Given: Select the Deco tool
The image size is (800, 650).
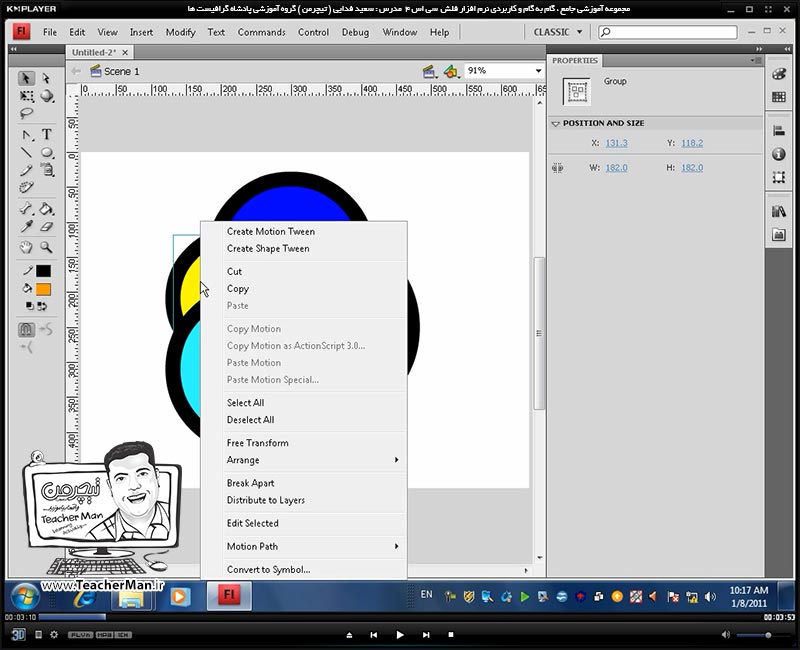Looking at the screenshot, I should click(26, 187).
